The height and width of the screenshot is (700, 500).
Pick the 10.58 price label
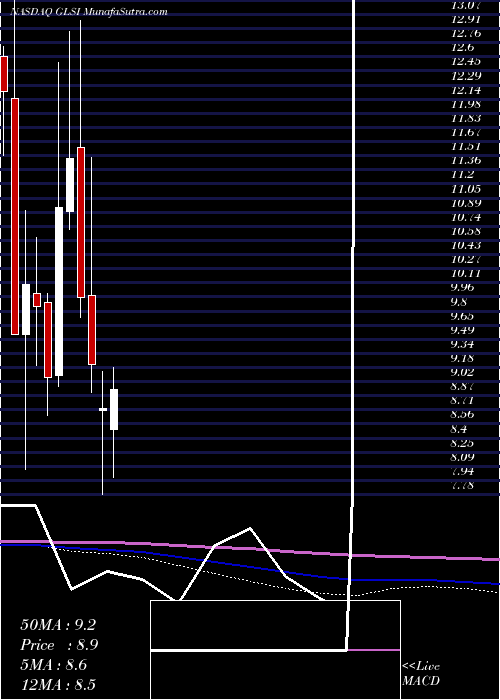[466, 231]
